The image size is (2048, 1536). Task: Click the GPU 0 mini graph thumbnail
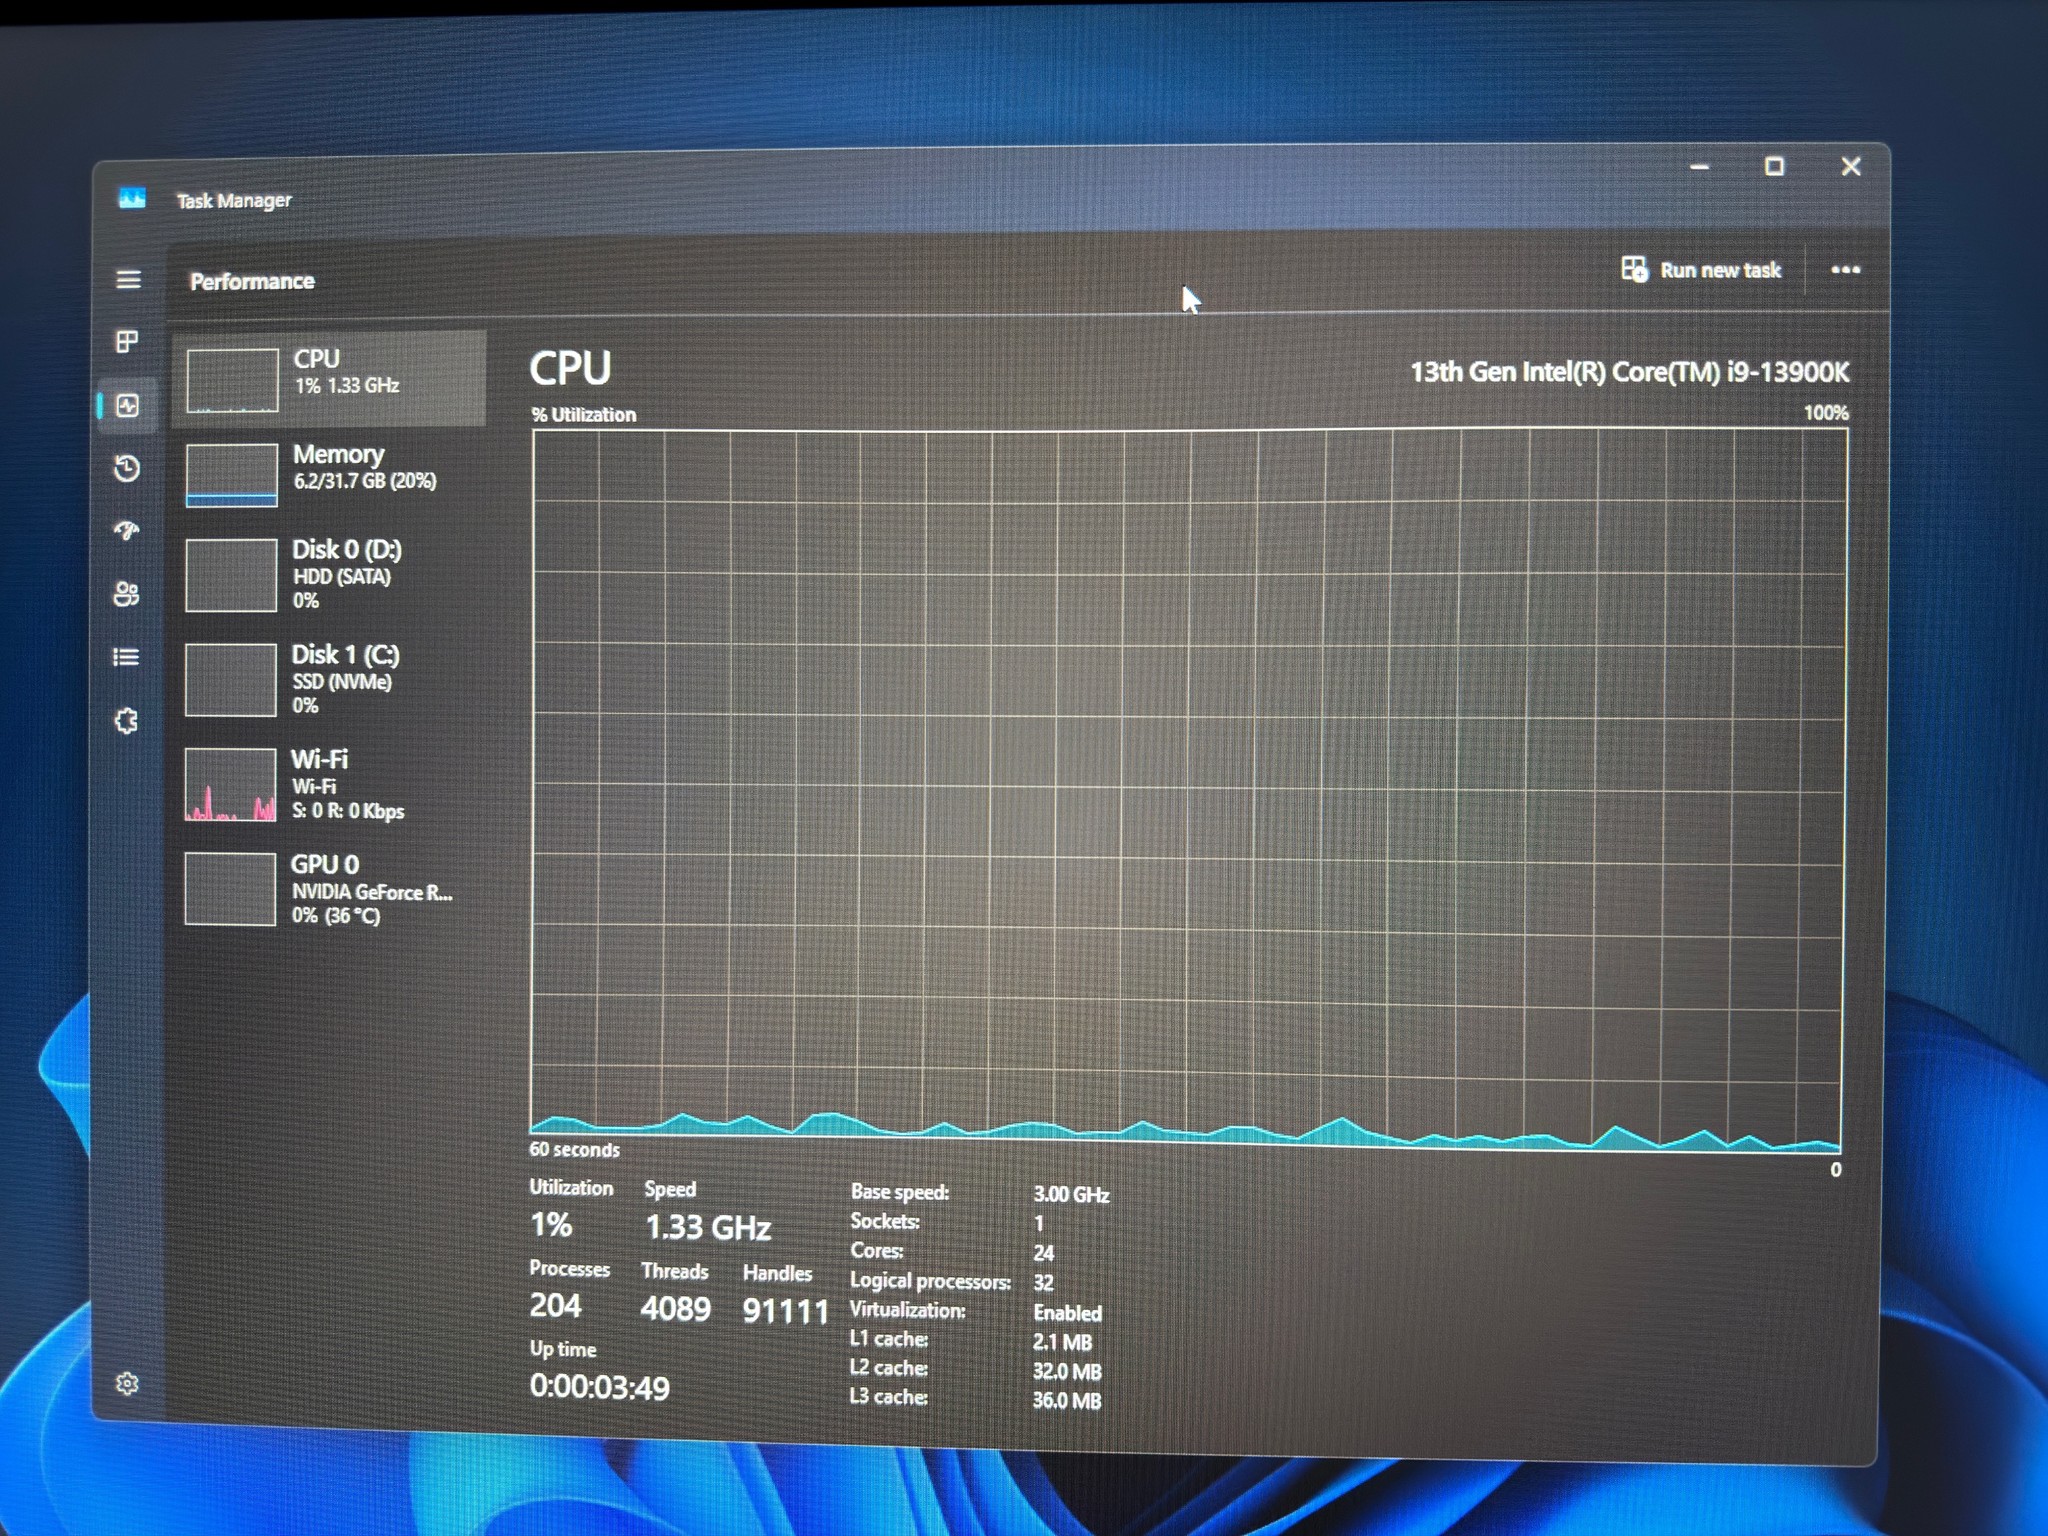(x=230, y=889)
